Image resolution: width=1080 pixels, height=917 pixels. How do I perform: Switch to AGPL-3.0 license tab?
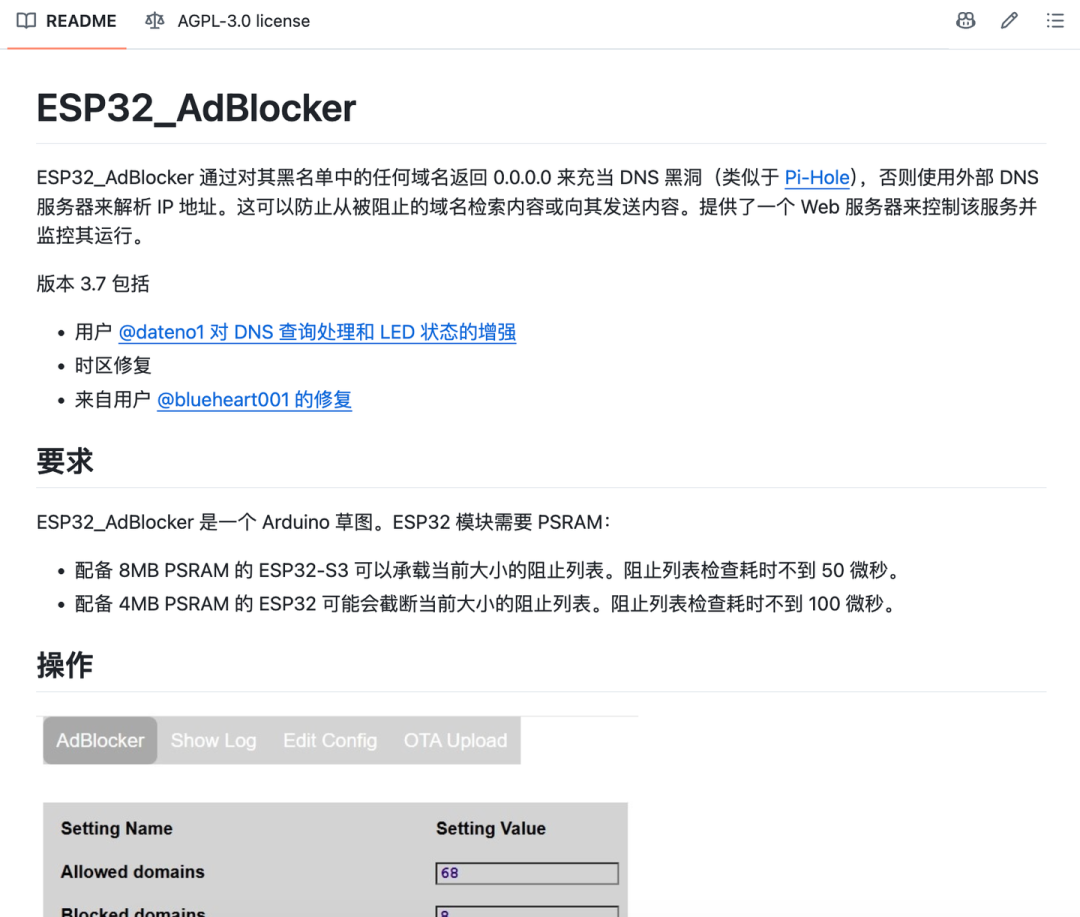coord(227,21)
